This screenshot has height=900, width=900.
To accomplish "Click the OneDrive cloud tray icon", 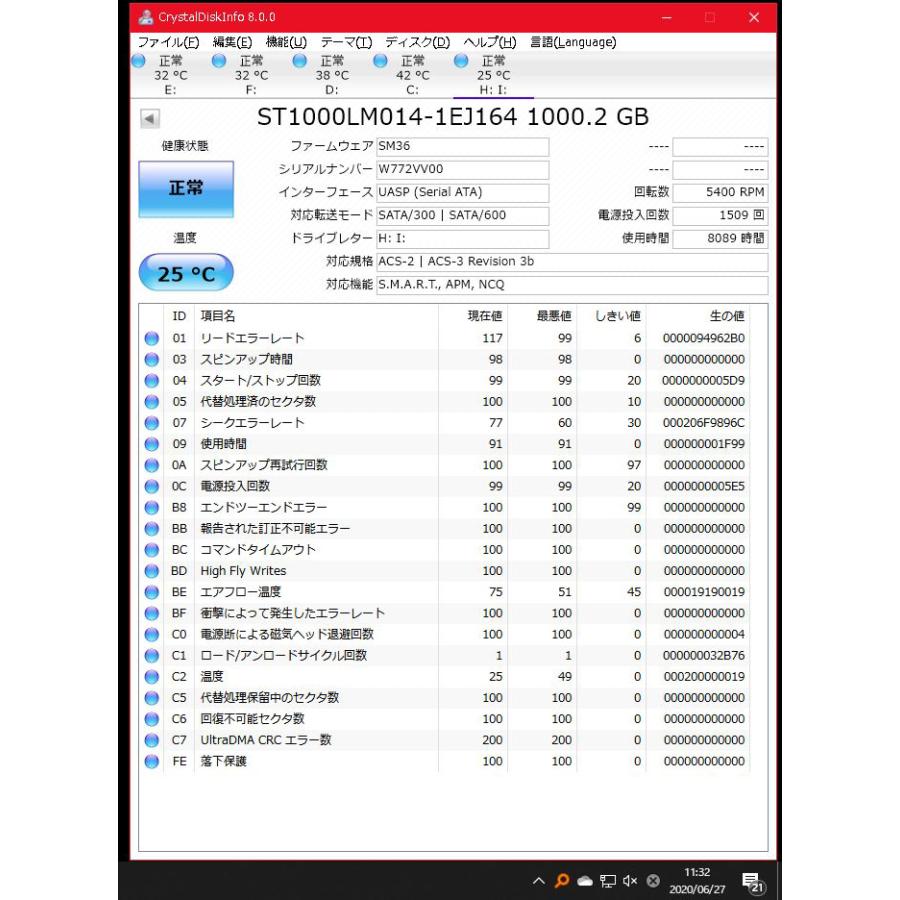I will (585, 881).
